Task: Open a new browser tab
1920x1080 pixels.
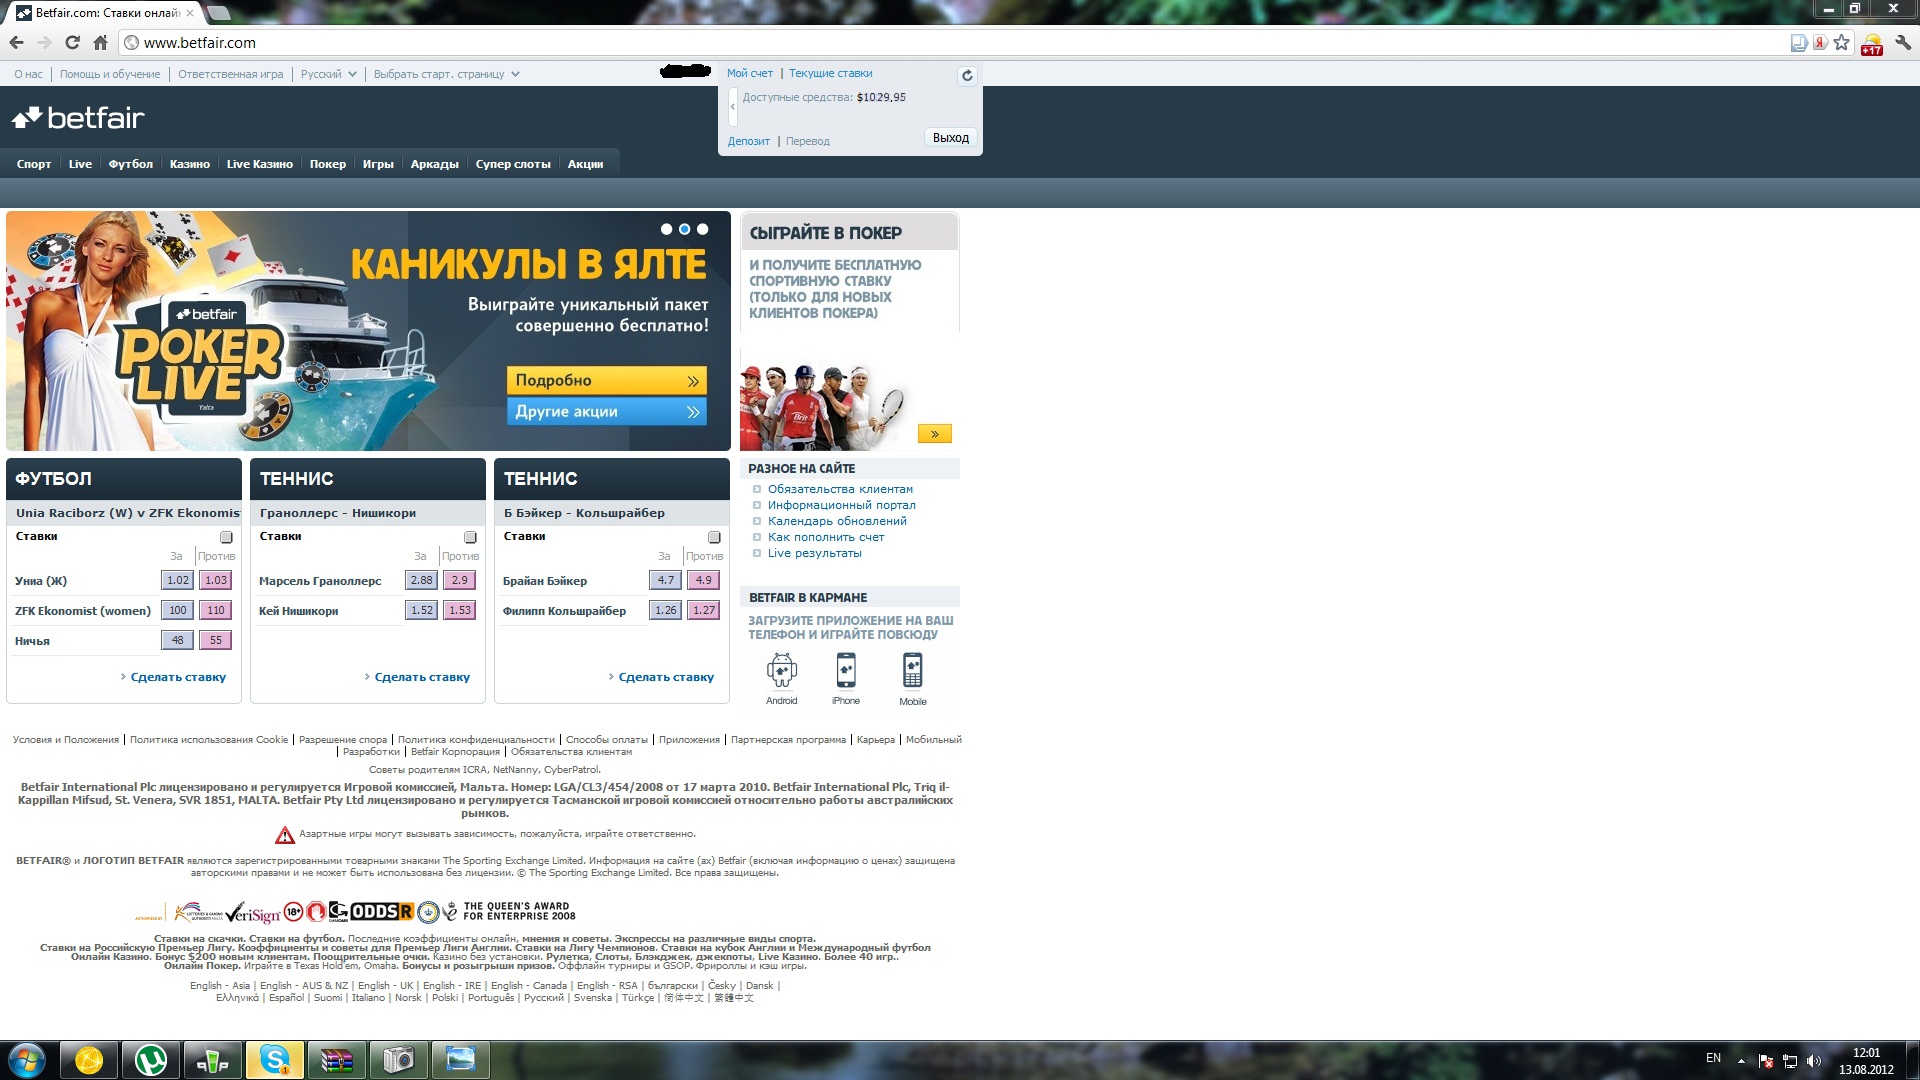Action: click(x=218, y=13)
